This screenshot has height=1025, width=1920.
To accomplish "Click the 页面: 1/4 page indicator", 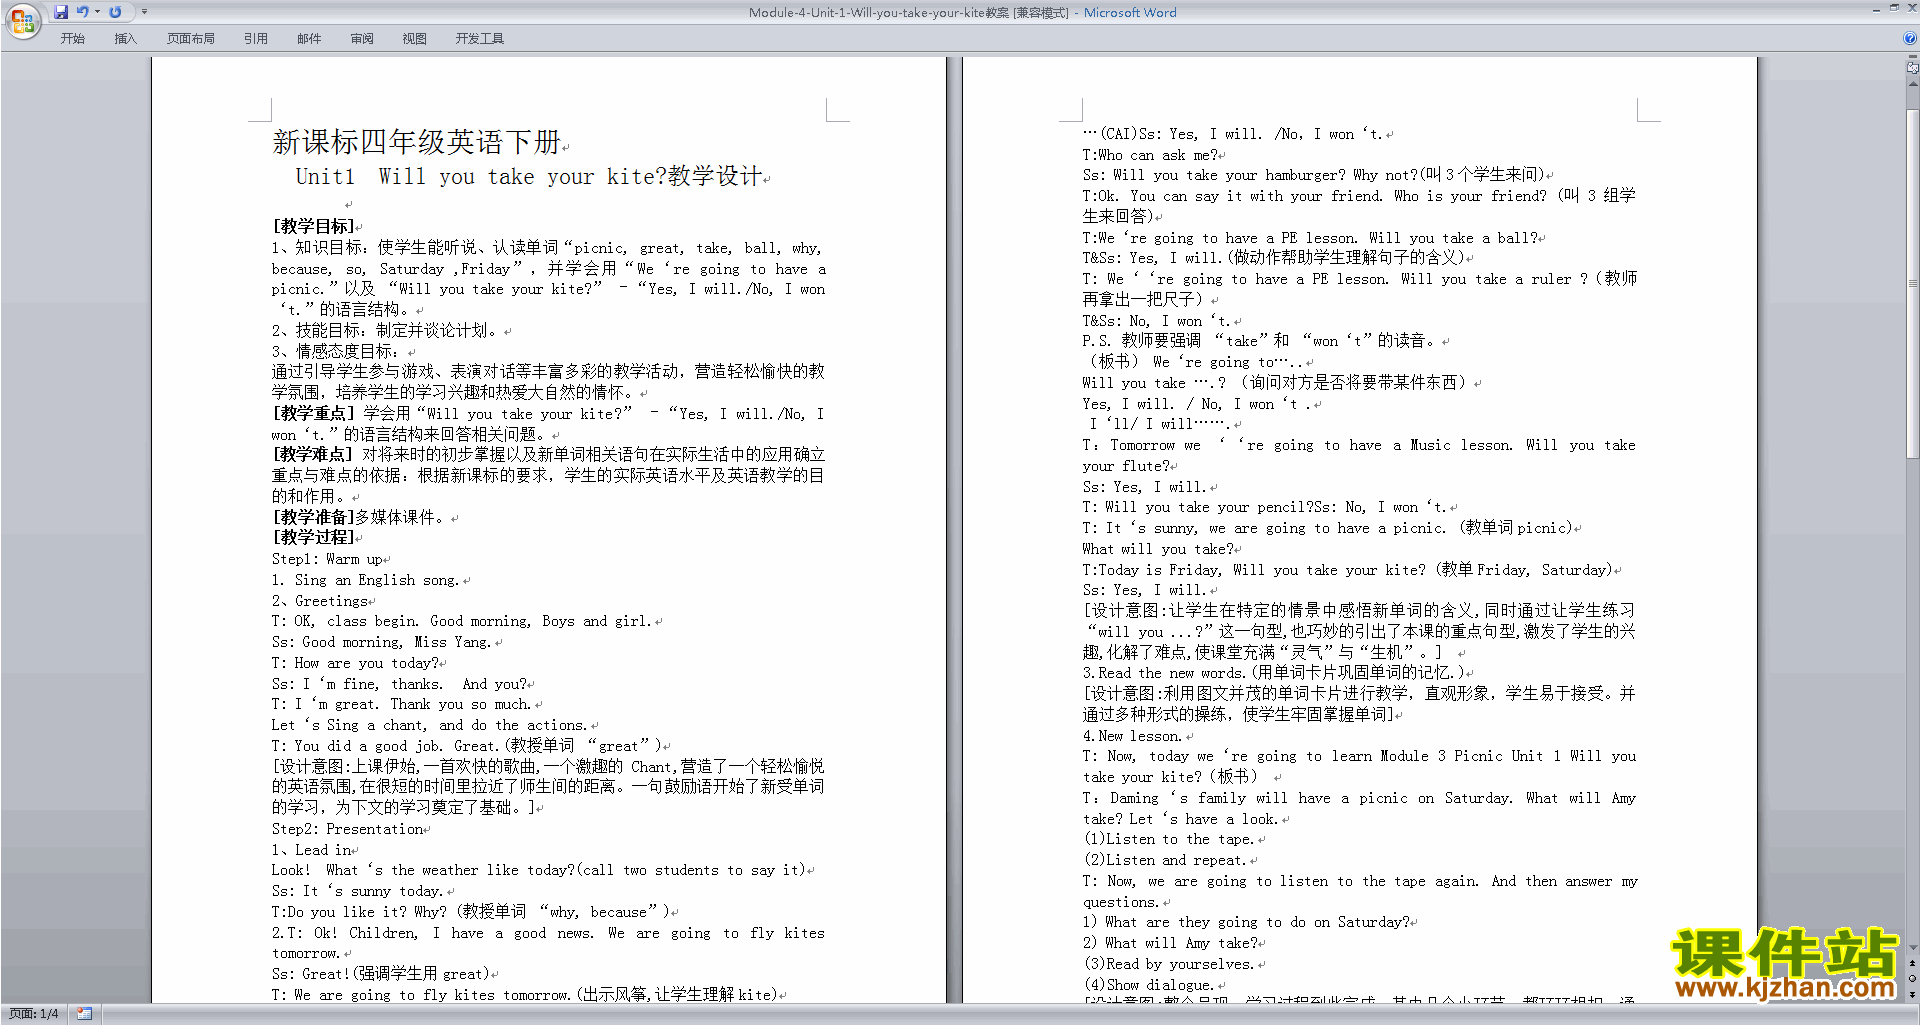I will tap(34, 1014).
